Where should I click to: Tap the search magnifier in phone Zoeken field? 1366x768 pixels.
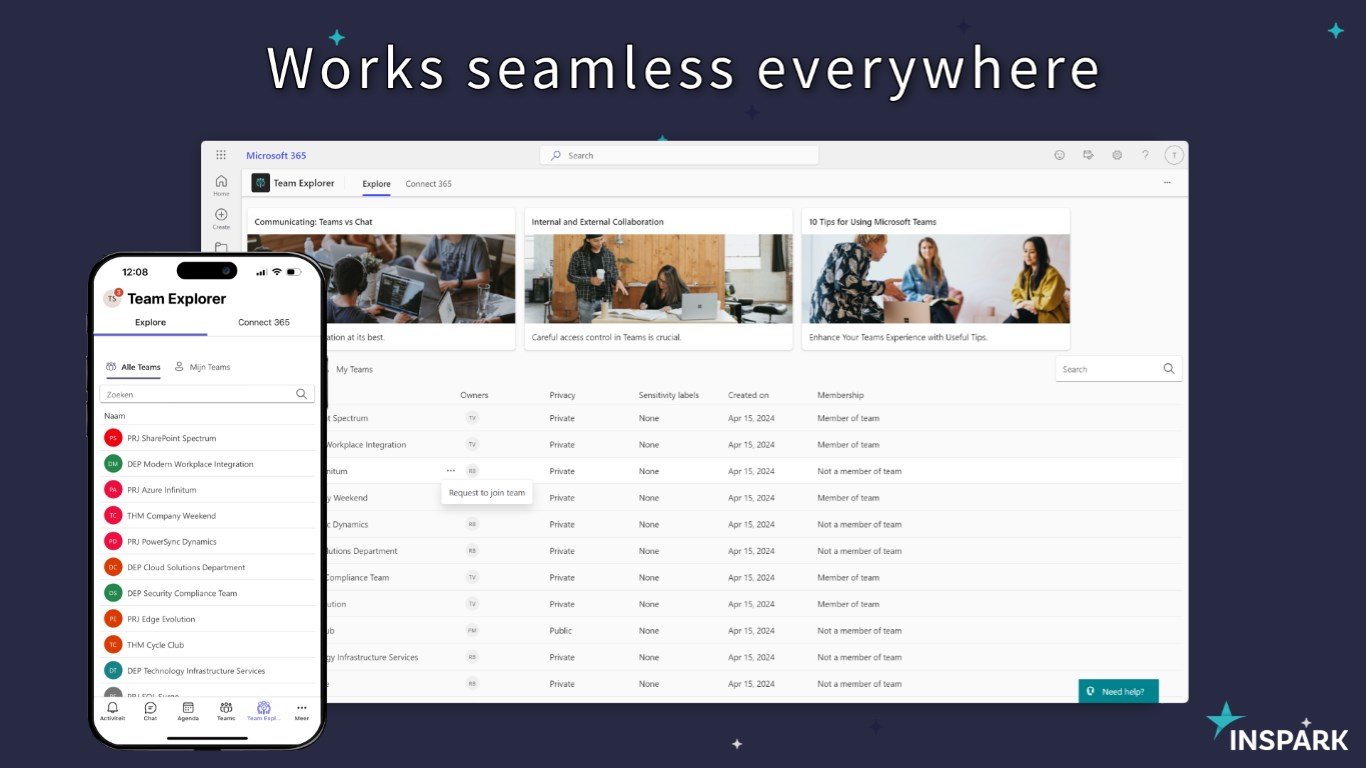(301, 394)
